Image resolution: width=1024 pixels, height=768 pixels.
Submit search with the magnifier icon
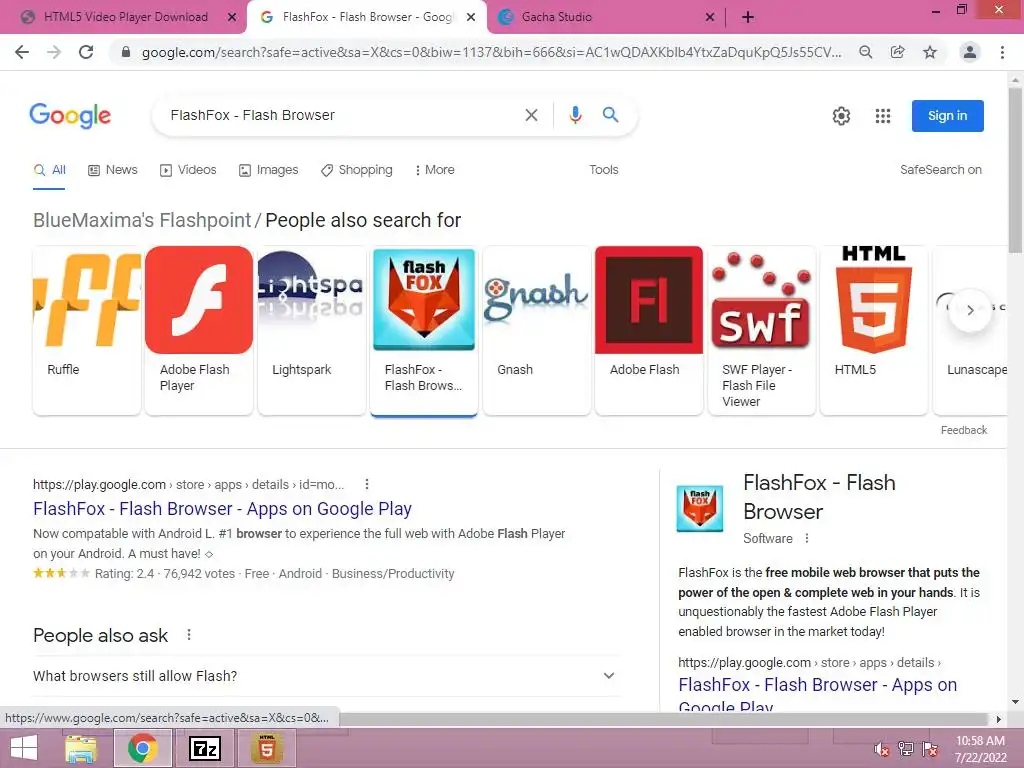click(611, 115)
